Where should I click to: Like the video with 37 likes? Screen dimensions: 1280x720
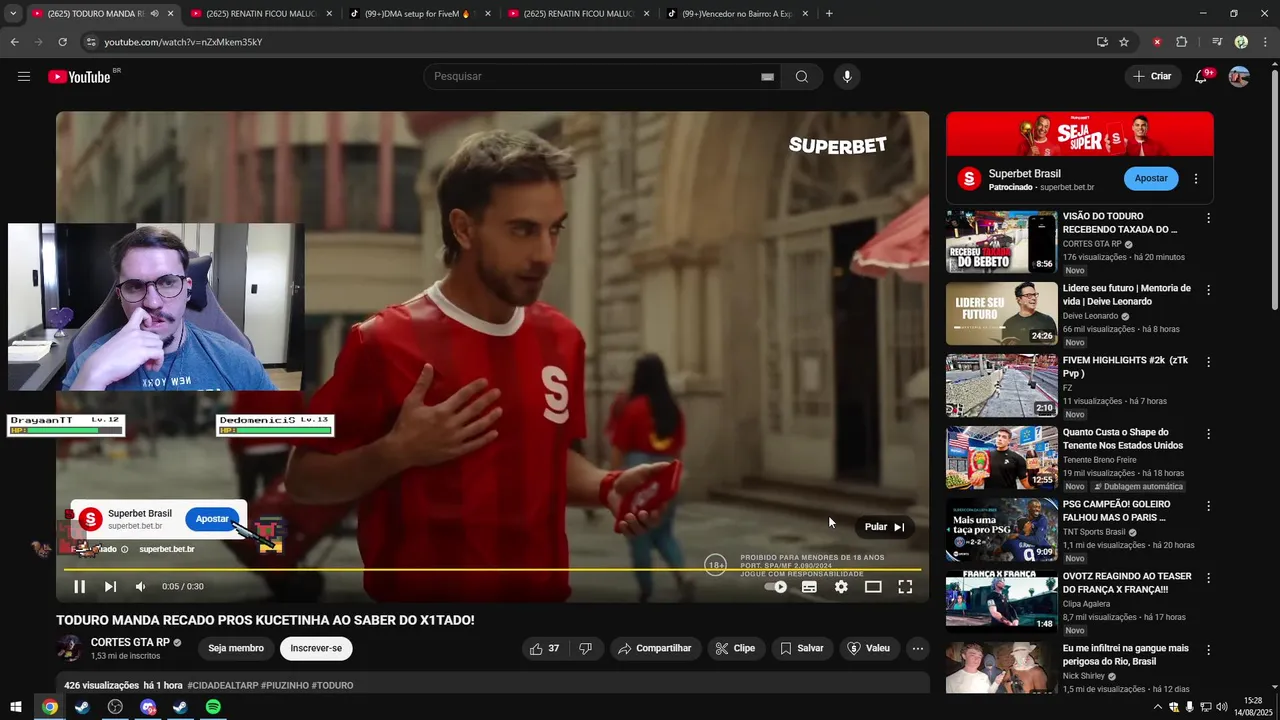click(x=545, y=649)
